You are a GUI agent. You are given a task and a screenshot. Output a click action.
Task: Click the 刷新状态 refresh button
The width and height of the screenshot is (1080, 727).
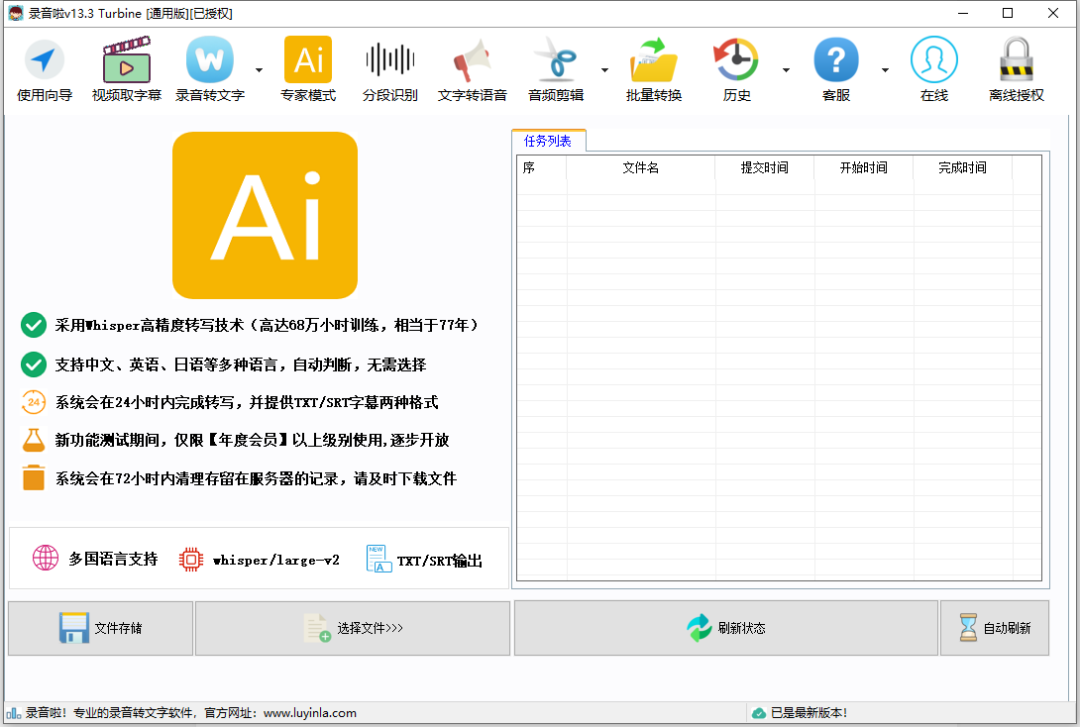726,628
